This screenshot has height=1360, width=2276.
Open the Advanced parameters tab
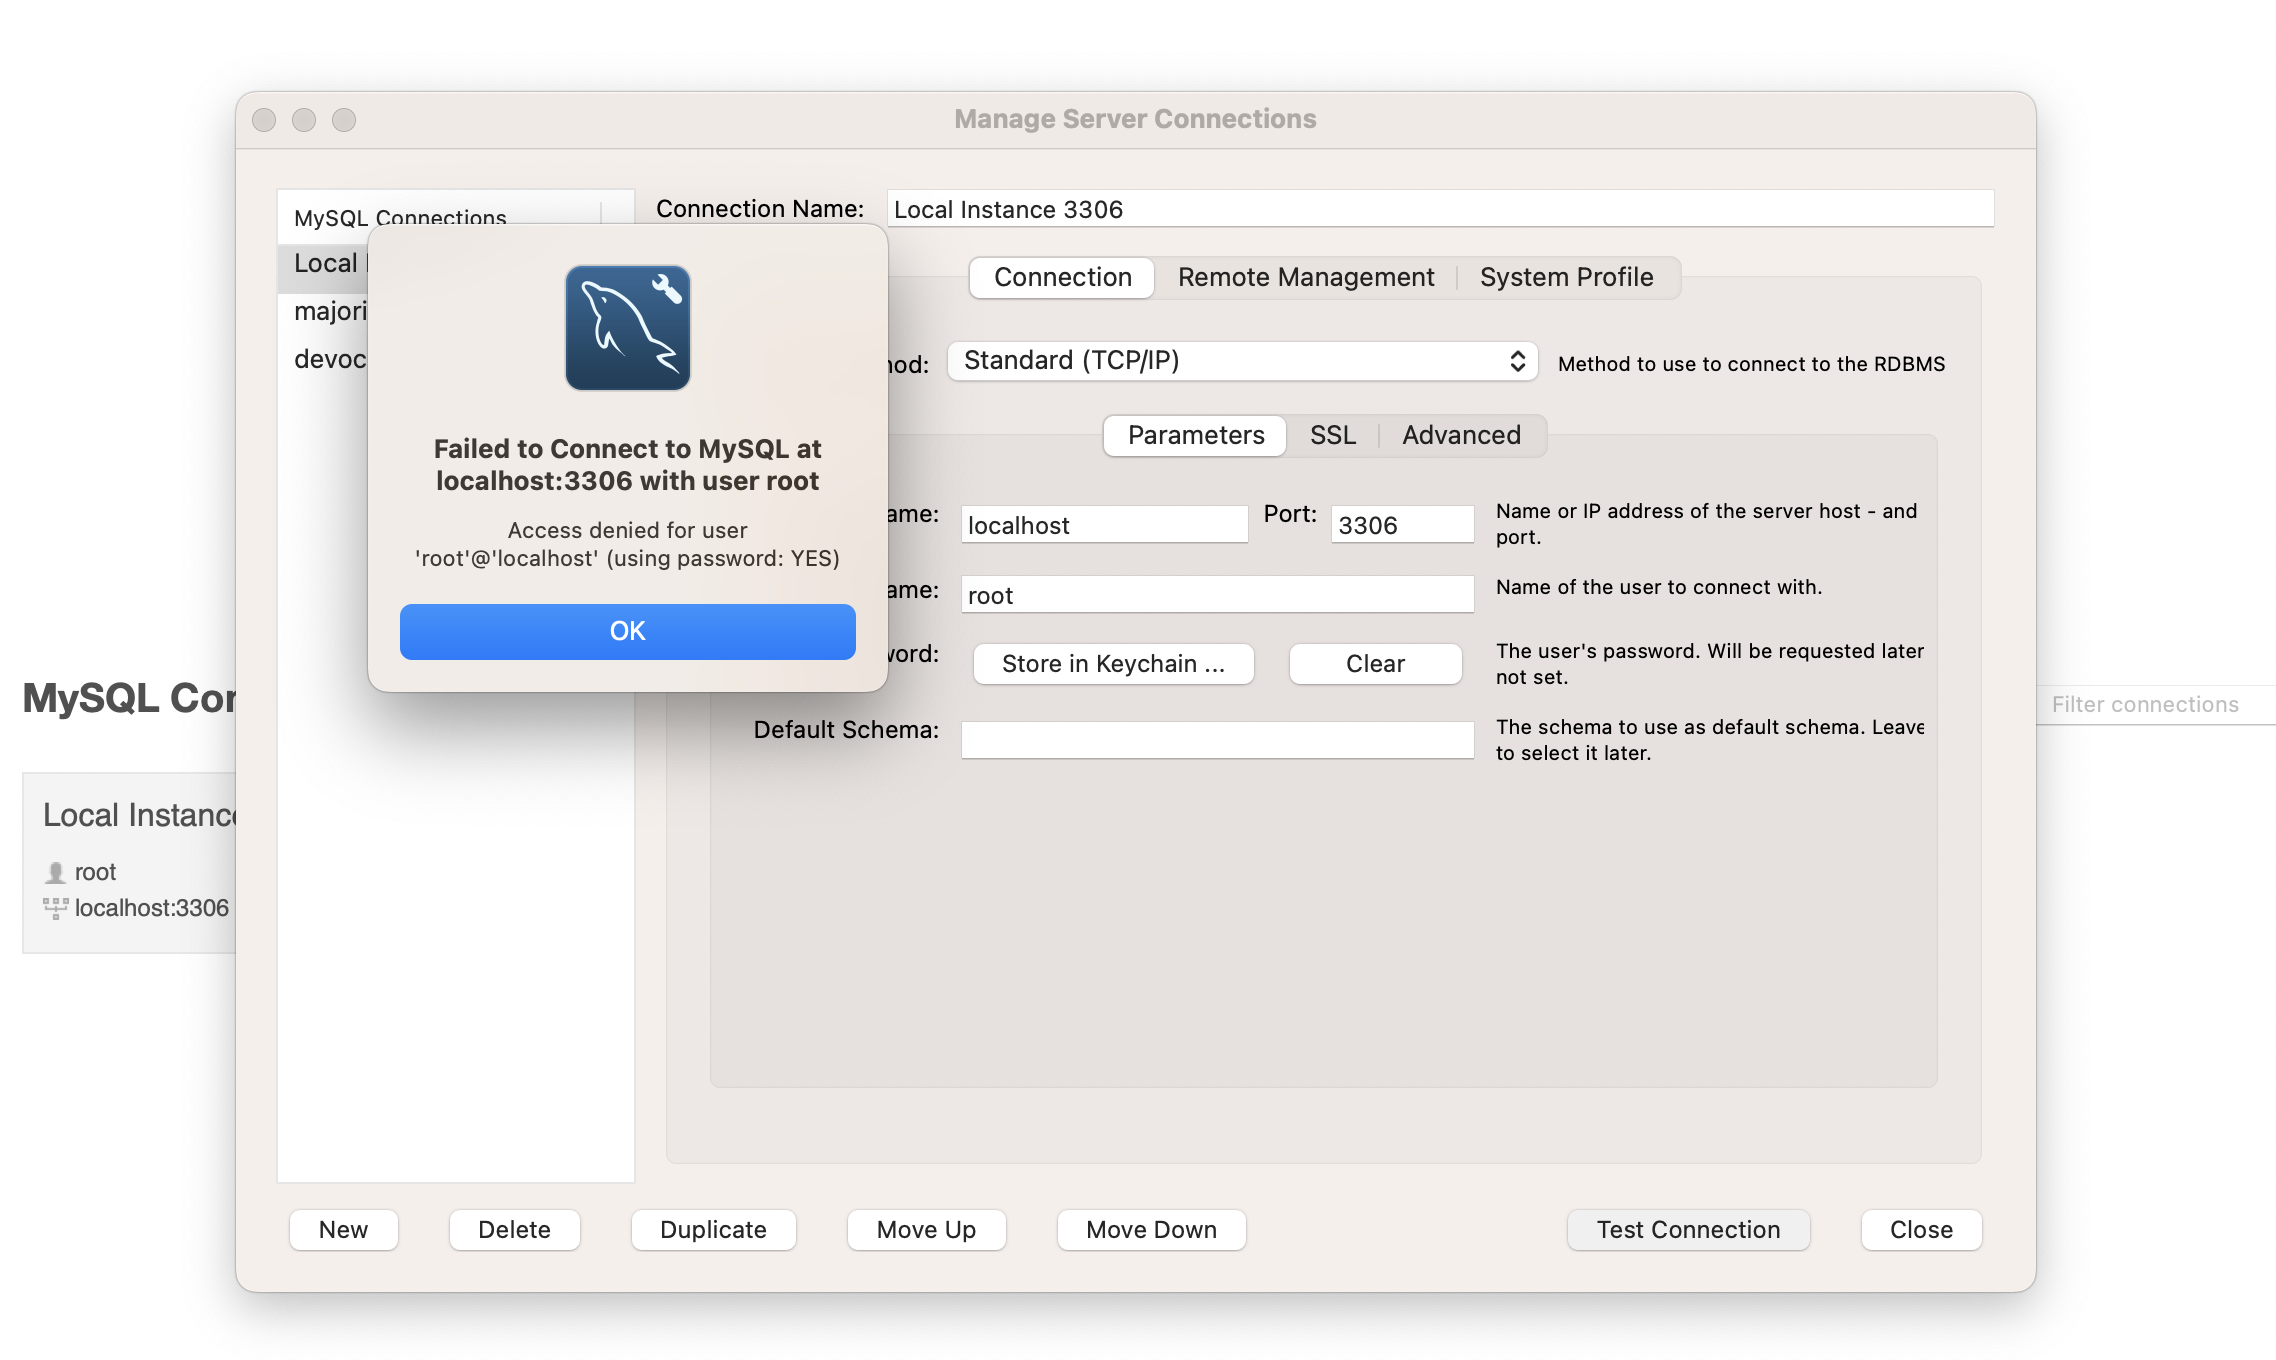click(x=1460, y=435)
